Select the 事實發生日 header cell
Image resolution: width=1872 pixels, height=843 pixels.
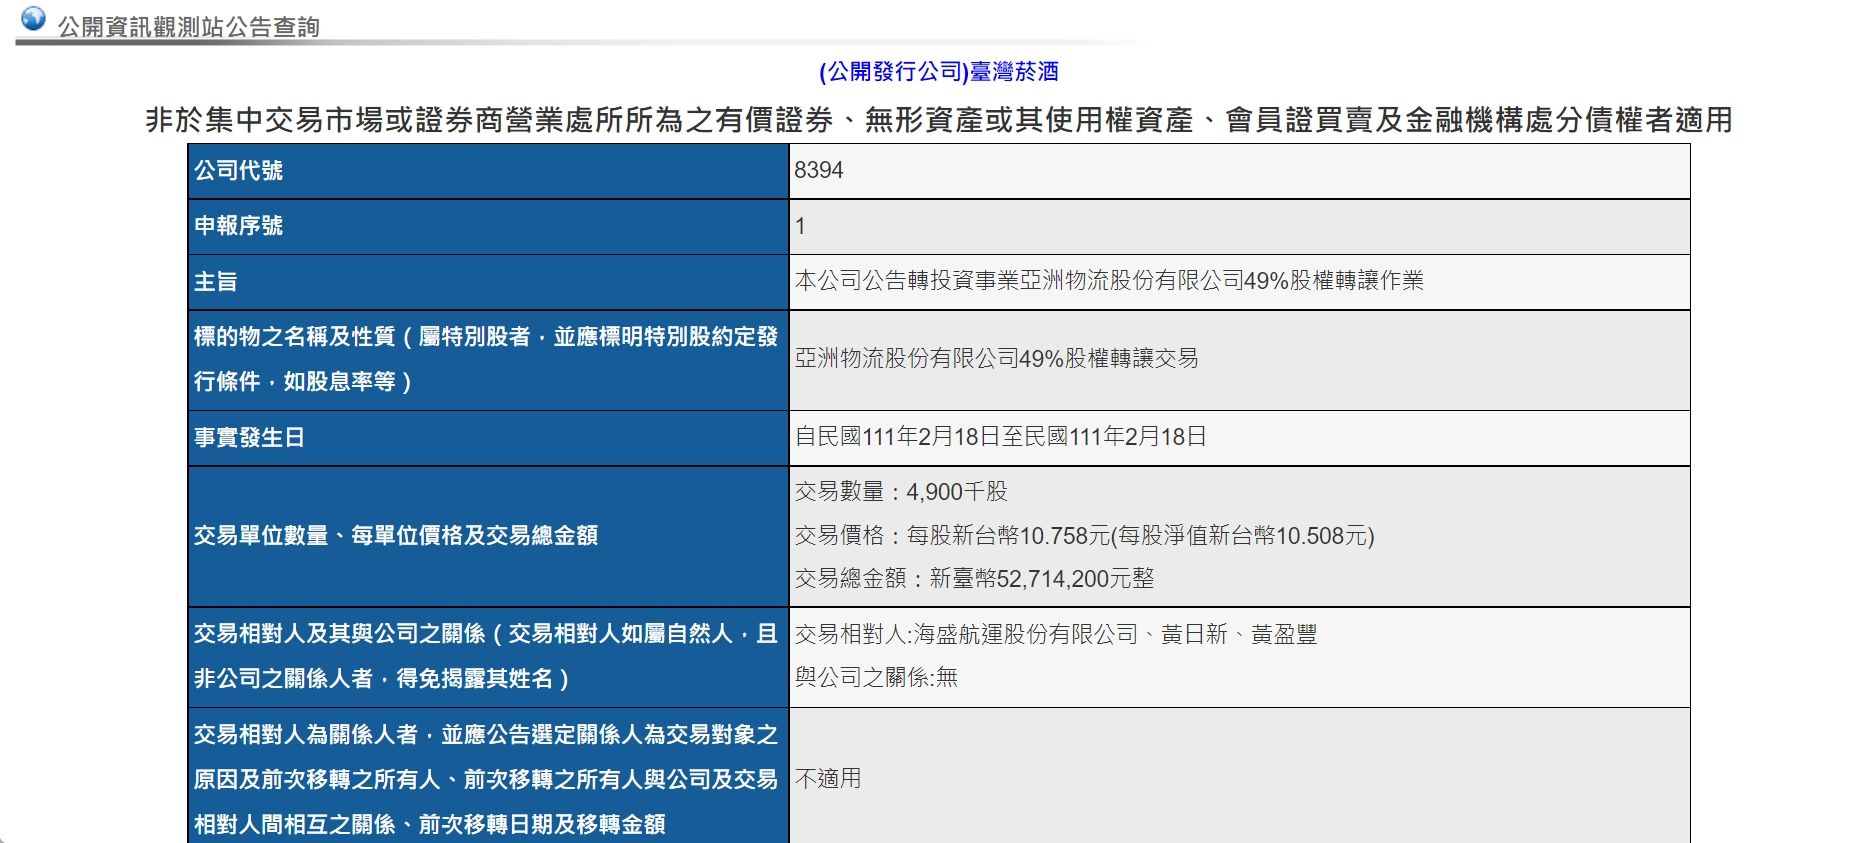pos(488,438)
